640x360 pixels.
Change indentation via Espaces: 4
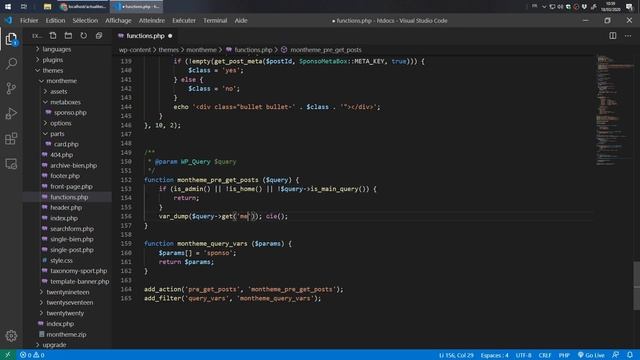[494, 355]
